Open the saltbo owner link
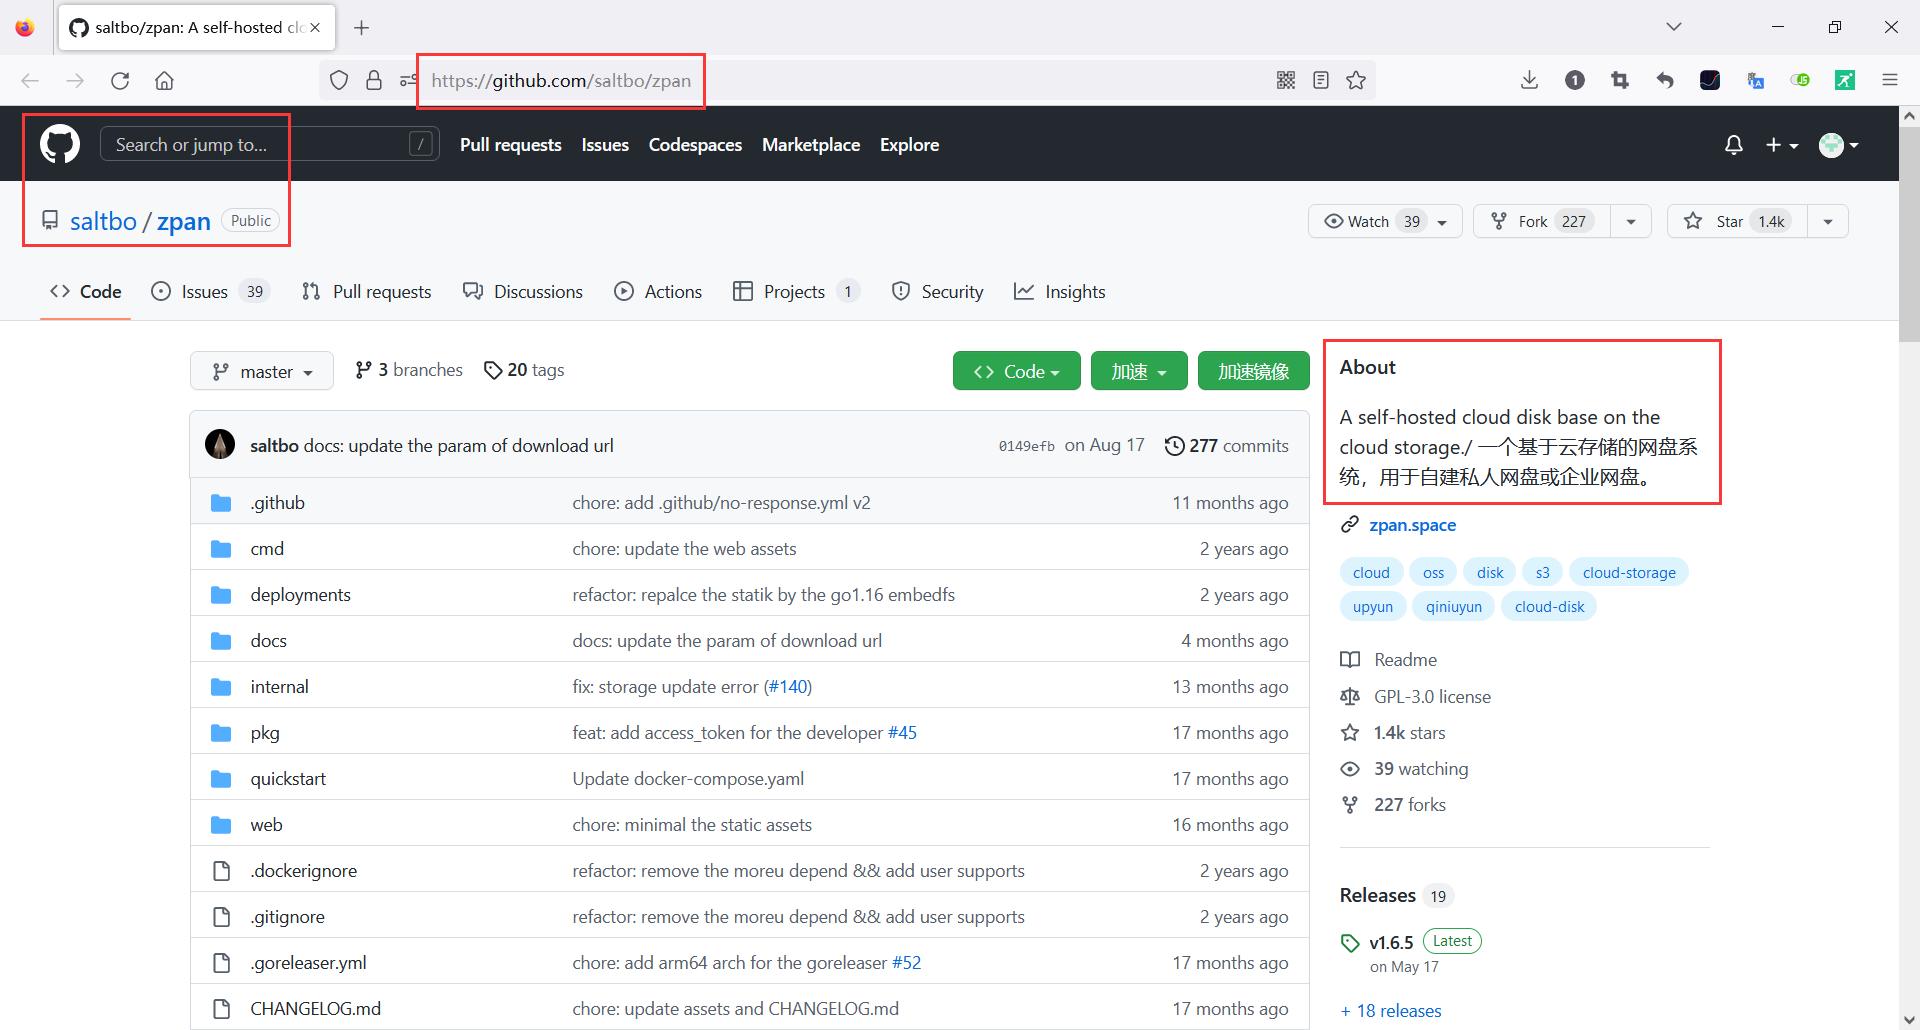This screenshot has width=1920, height=1030. 103,221
